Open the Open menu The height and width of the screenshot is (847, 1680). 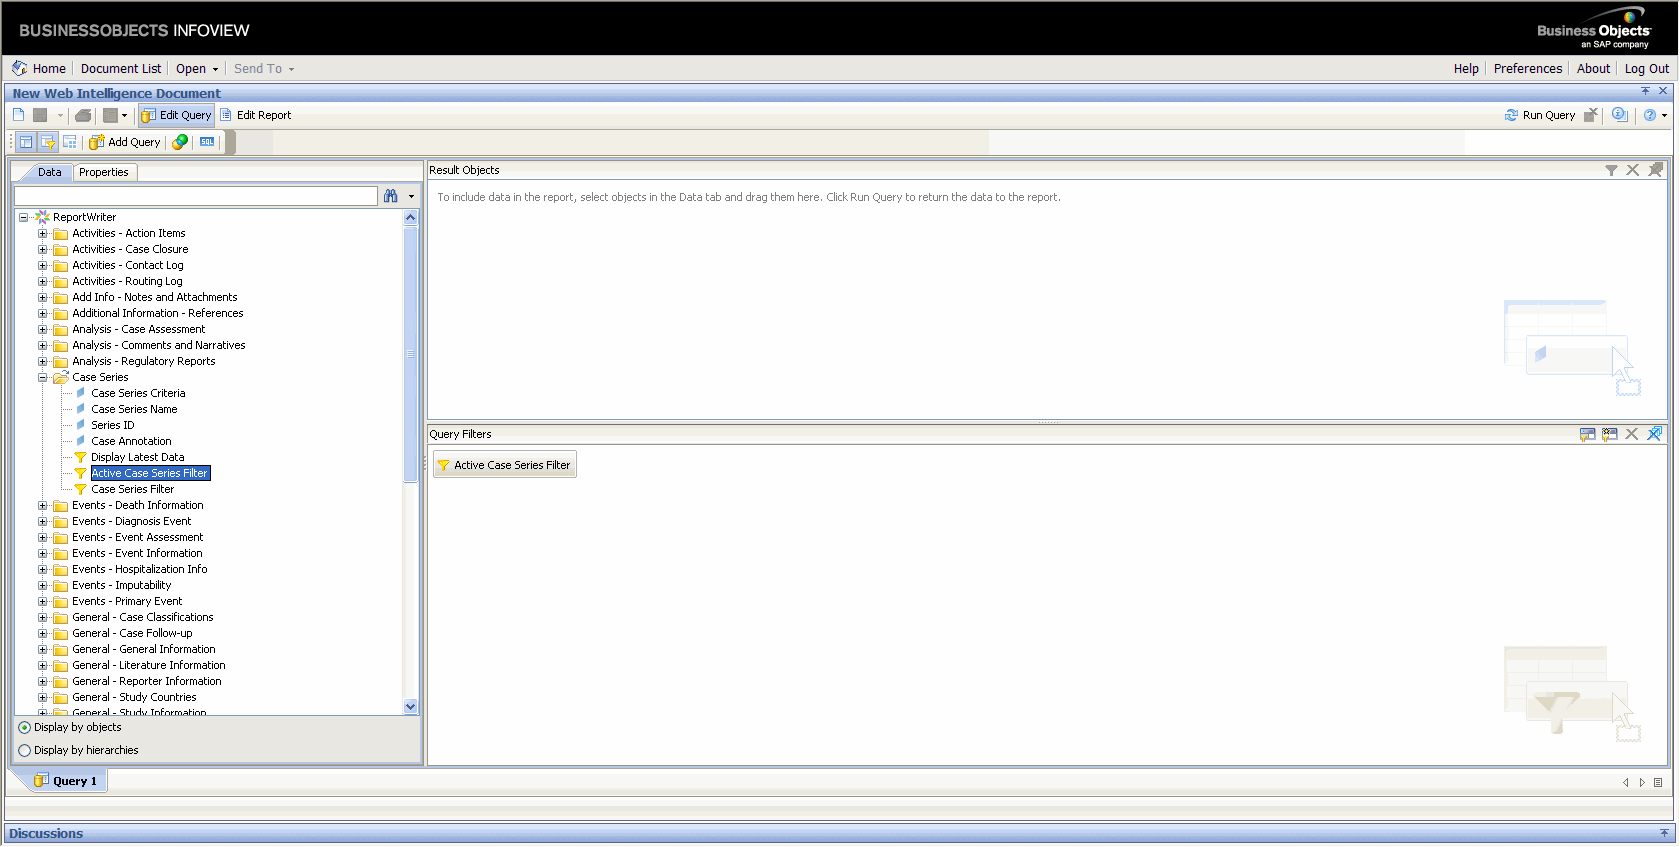click(197, 69)
